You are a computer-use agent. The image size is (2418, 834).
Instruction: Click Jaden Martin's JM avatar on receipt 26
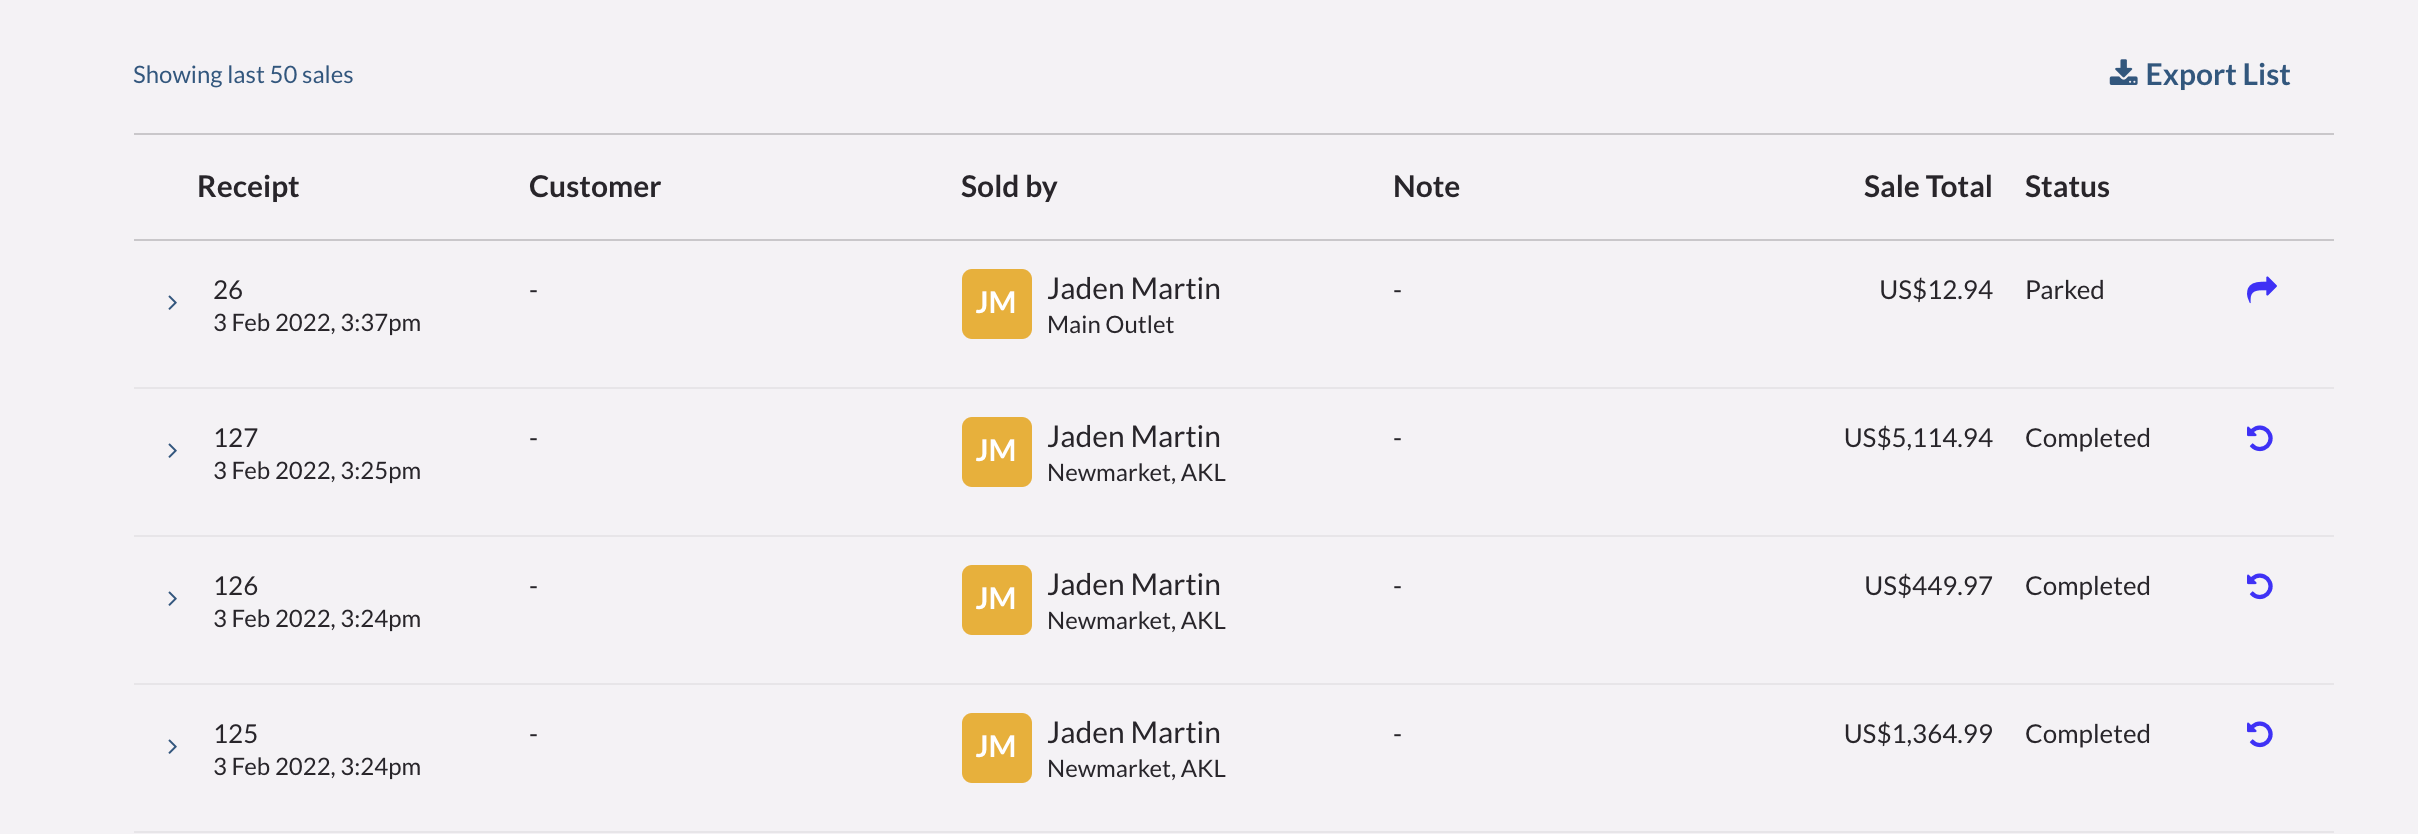[x=995, y=303]
